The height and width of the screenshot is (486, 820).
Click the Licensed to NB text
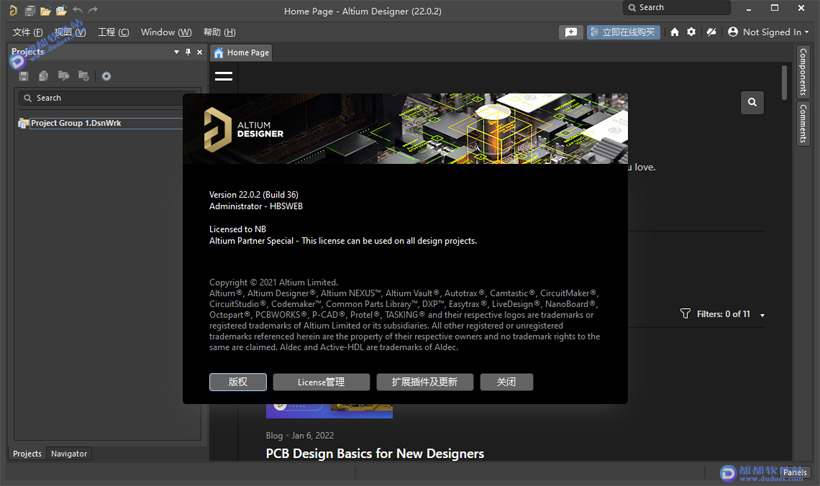pyautogui.click(x=237, y=229)
